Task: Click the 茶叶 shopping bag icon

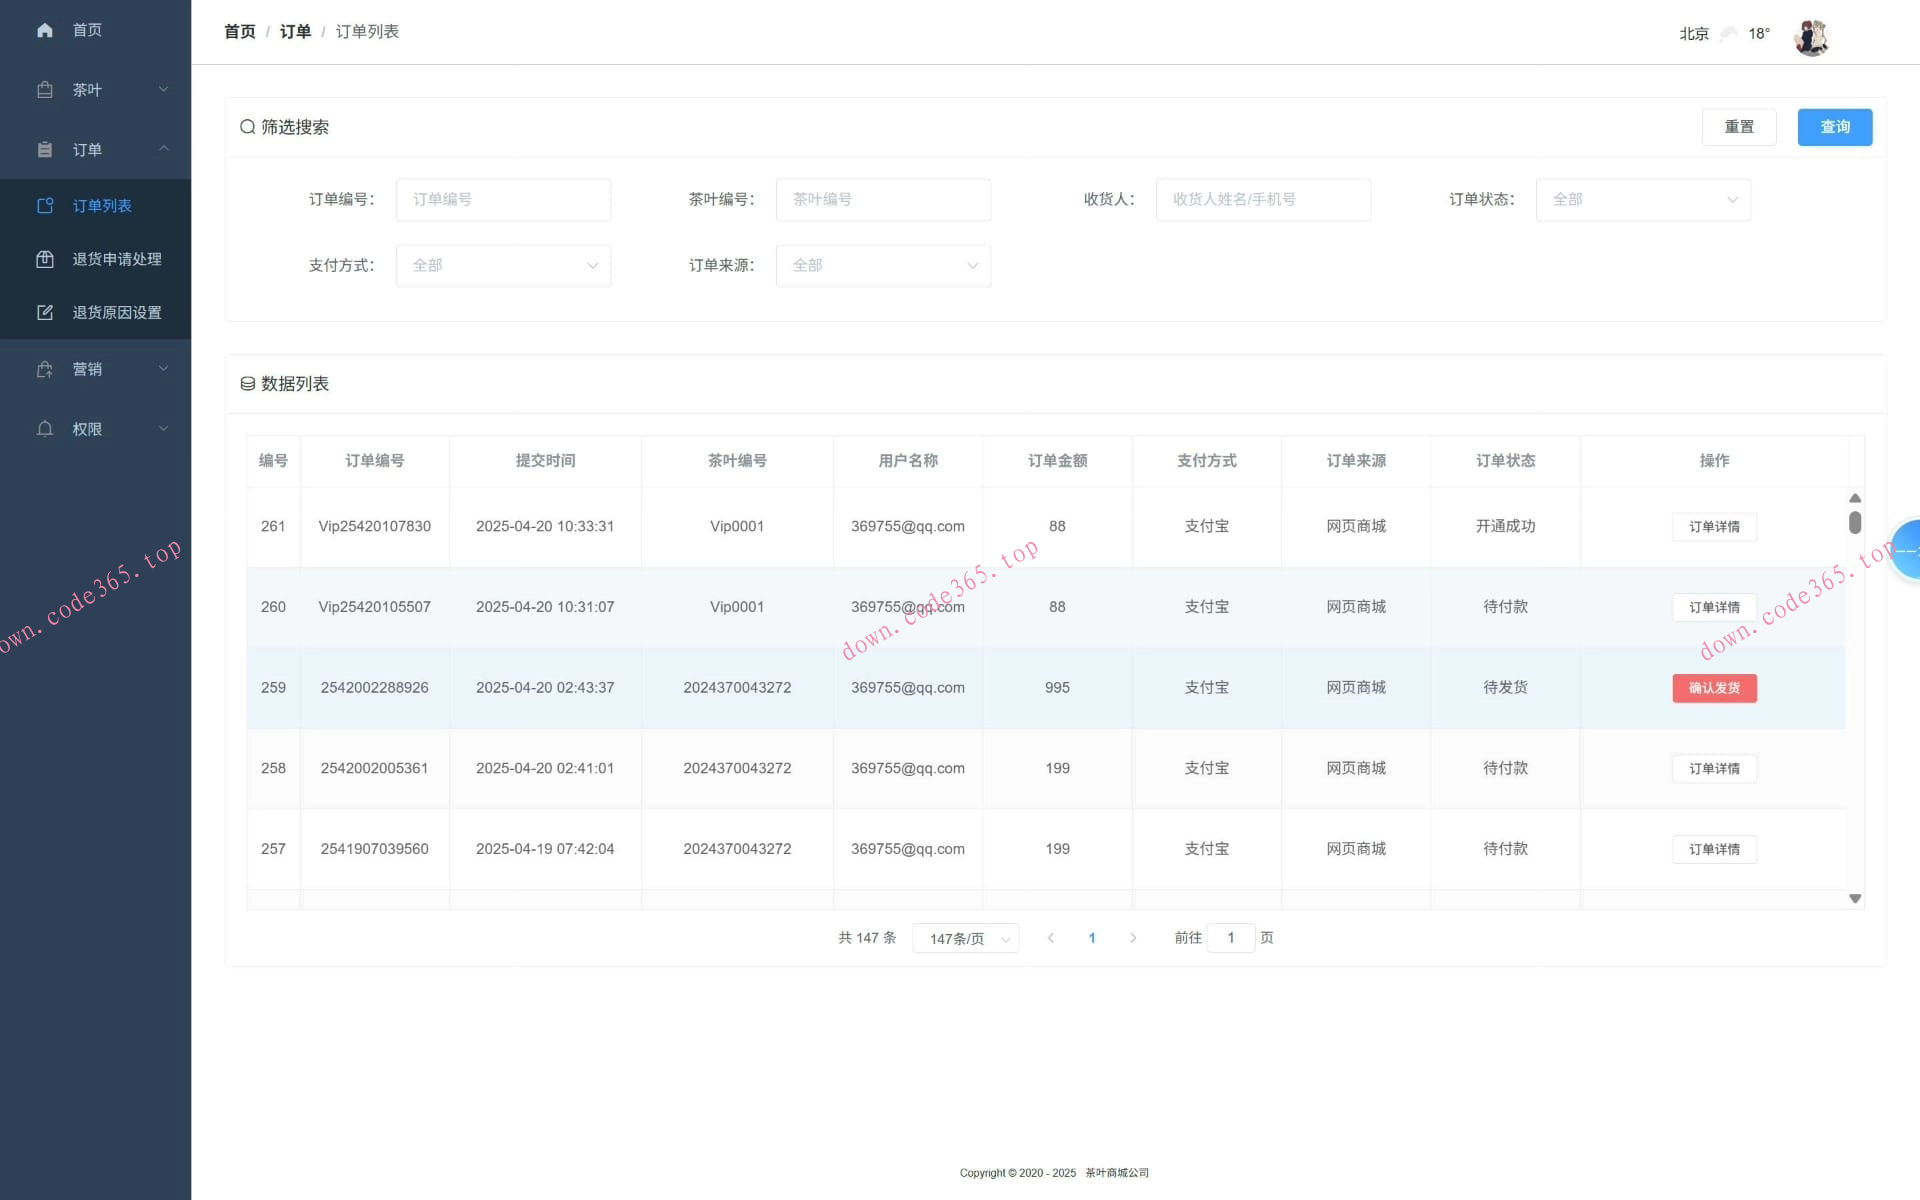Action: [x=45, y=90]
